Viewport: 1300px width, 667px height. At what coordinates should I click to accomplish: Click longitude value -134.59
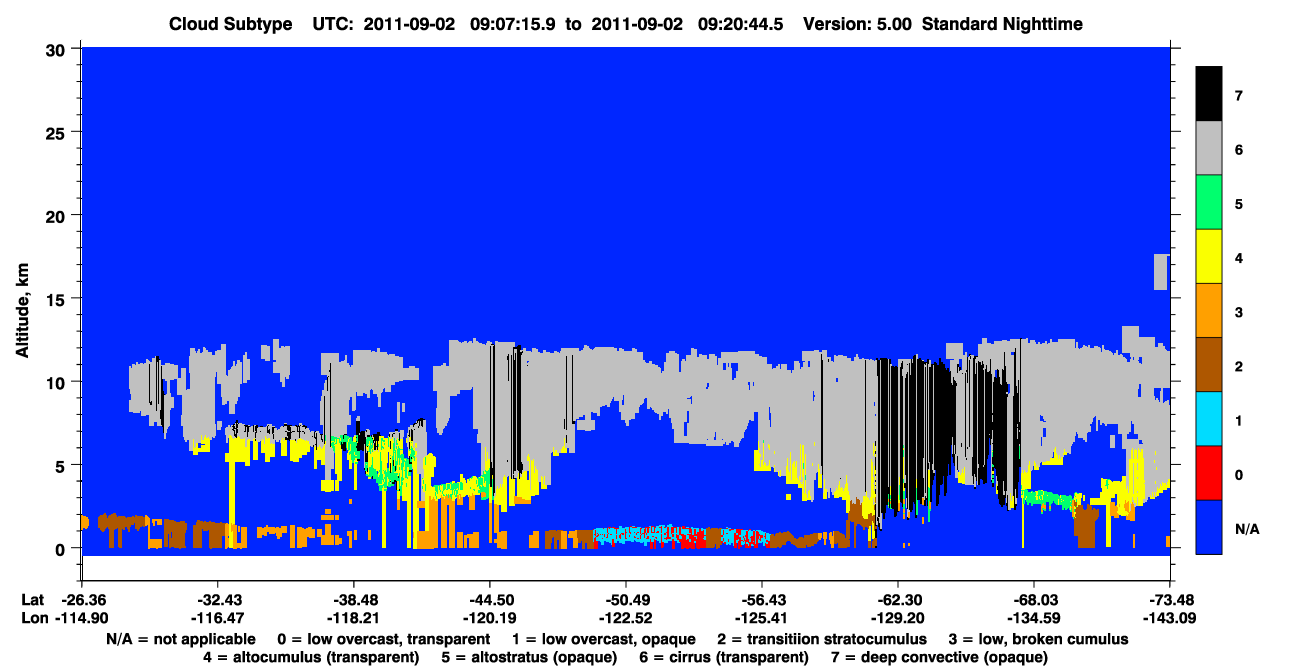tap(1033, 617)
